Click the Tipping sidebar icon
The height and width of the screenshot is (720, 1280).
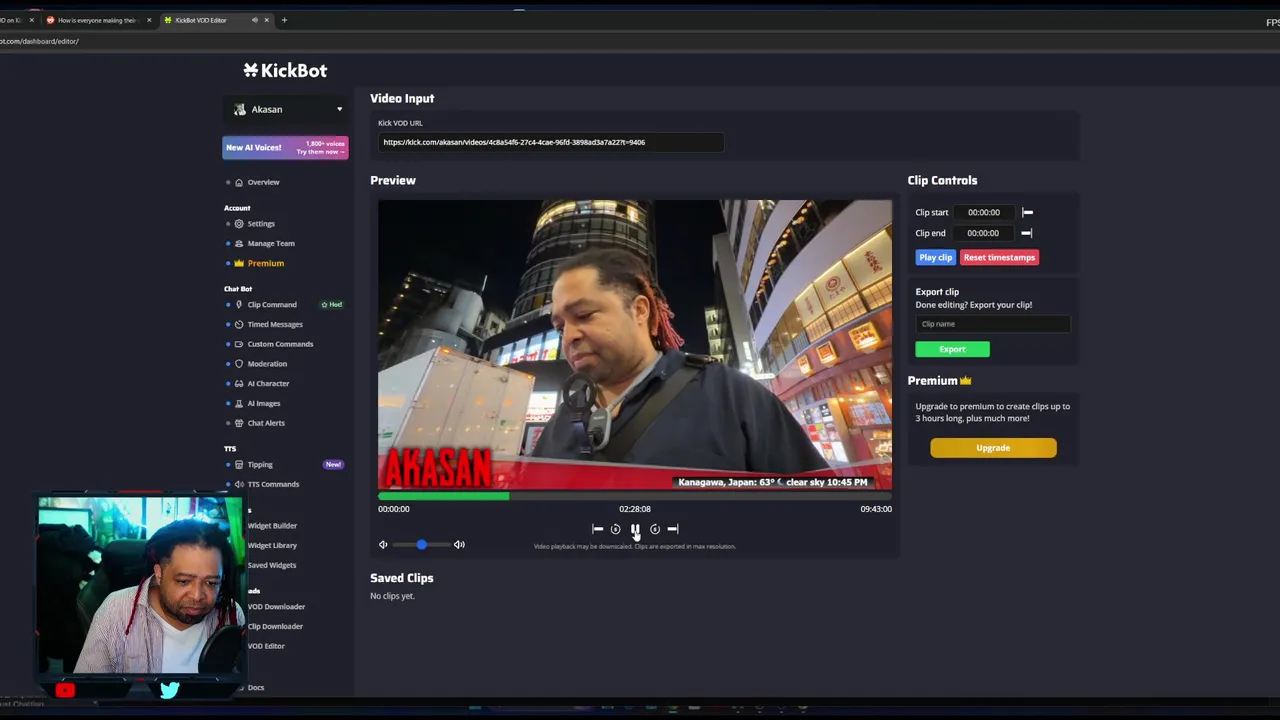(239, 464)
